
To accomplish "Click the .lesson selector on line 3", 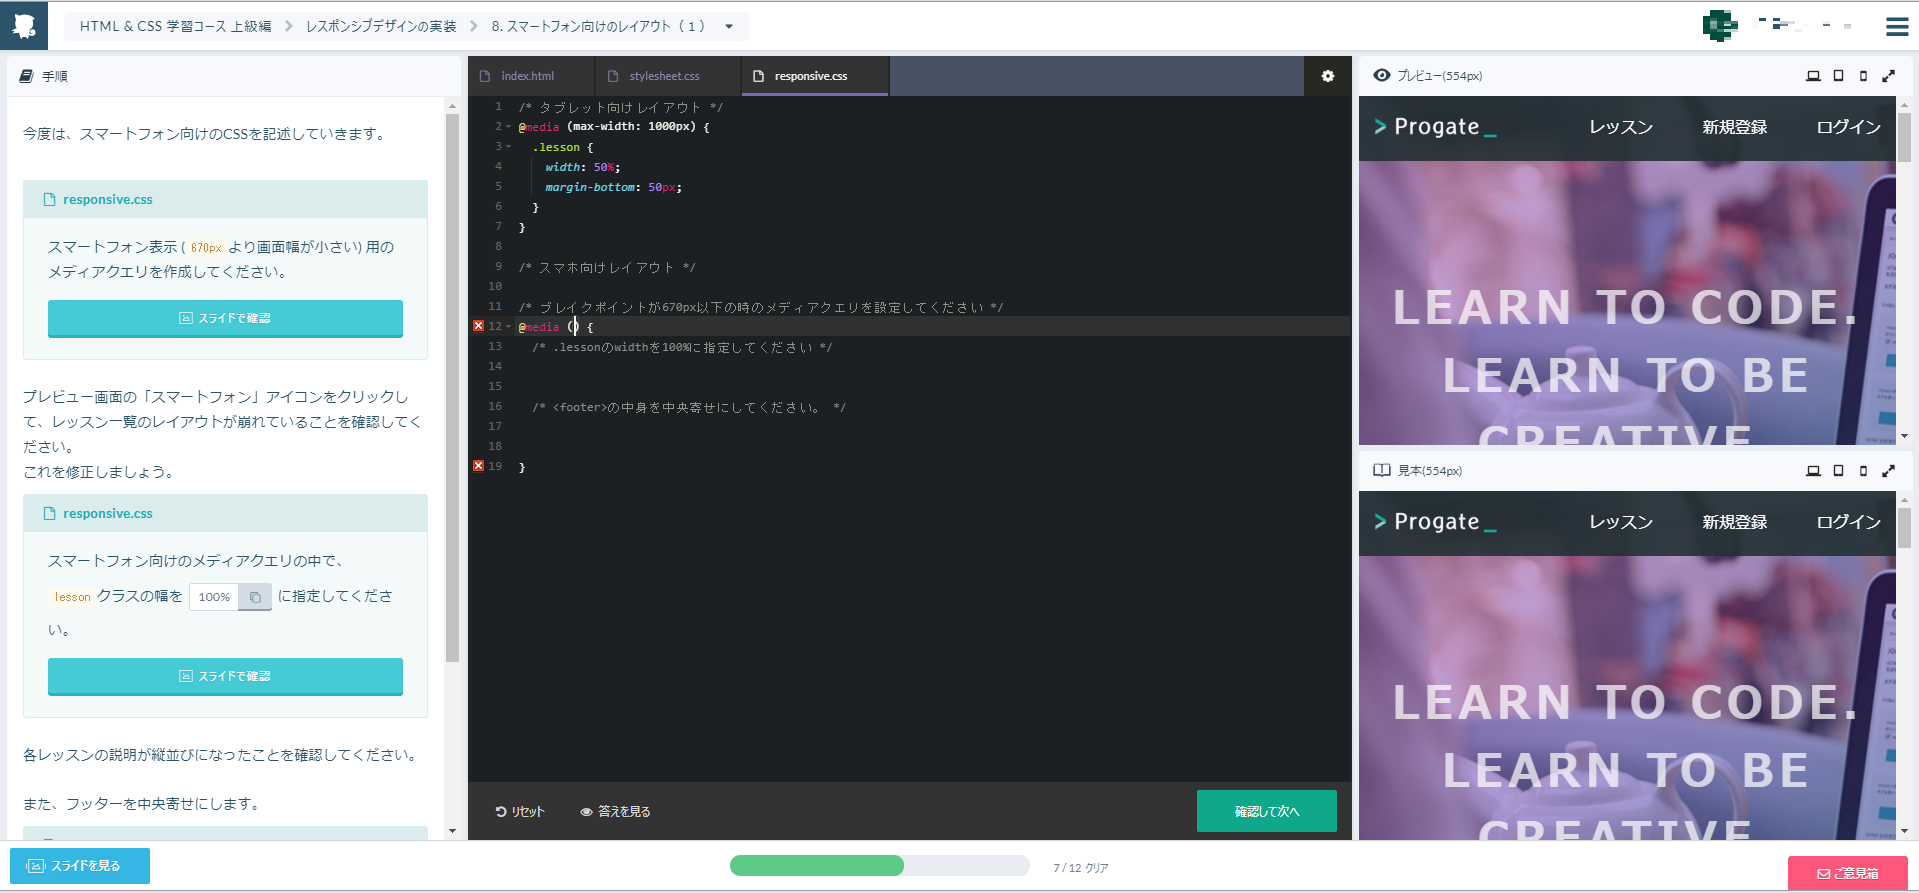I will pyautogui.click(x=556, y=147).
